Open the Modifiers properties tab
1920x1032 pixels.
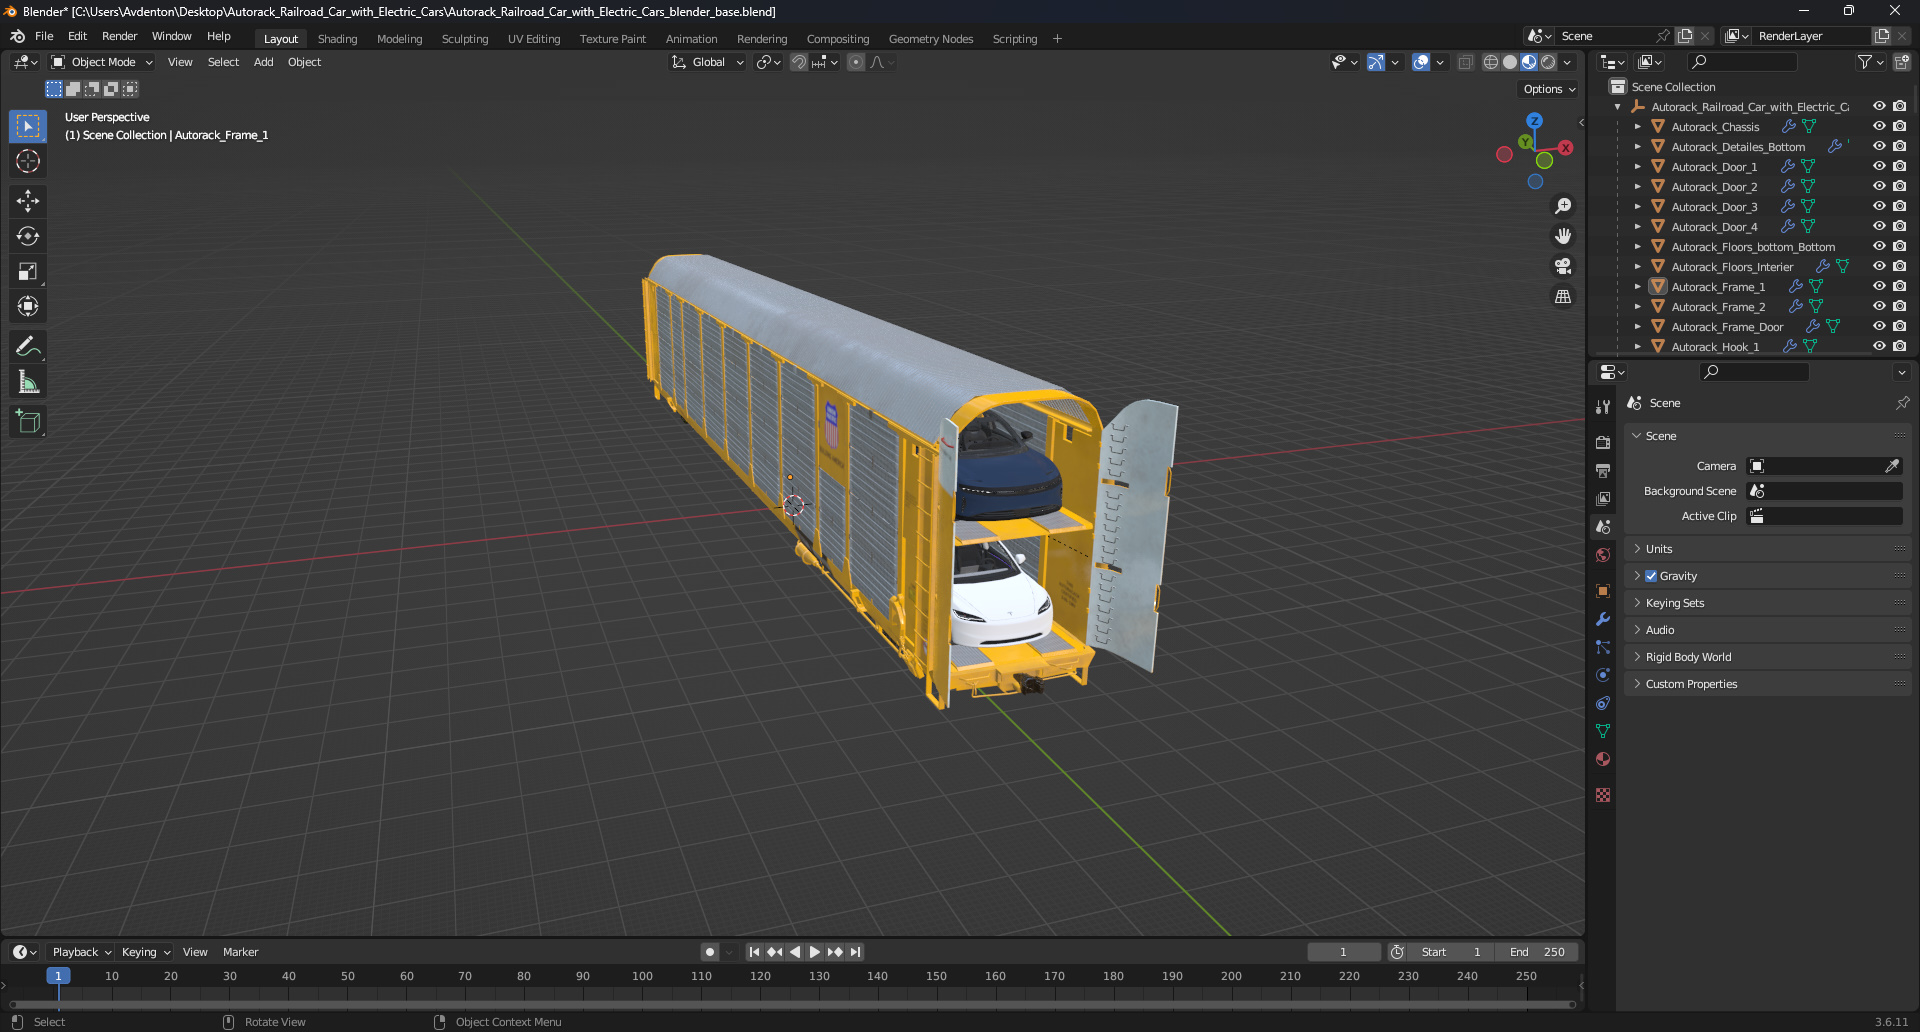1603,619
